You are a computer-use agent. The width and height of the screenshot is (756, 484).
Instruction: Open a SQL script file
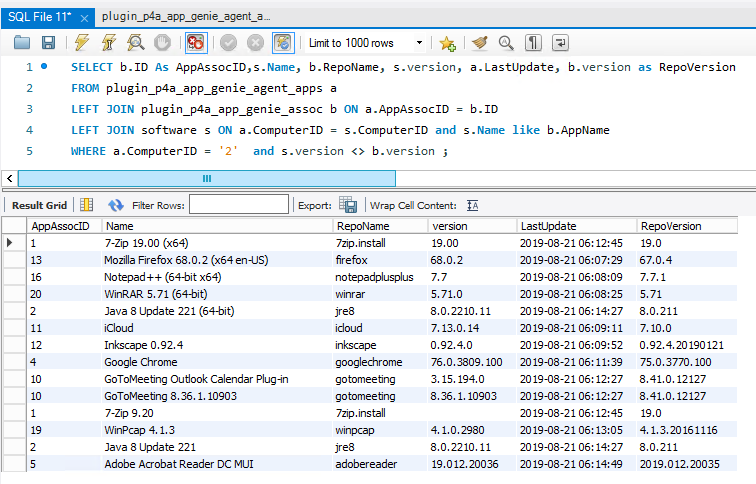pos(22,43)
